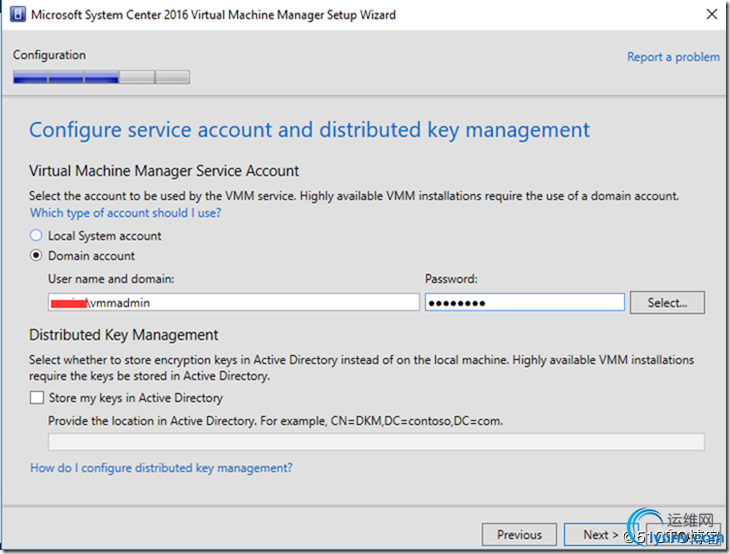Open 'Which type of account should I use?'
Screen dimensions: 730x554
click(x=125, y=213)
